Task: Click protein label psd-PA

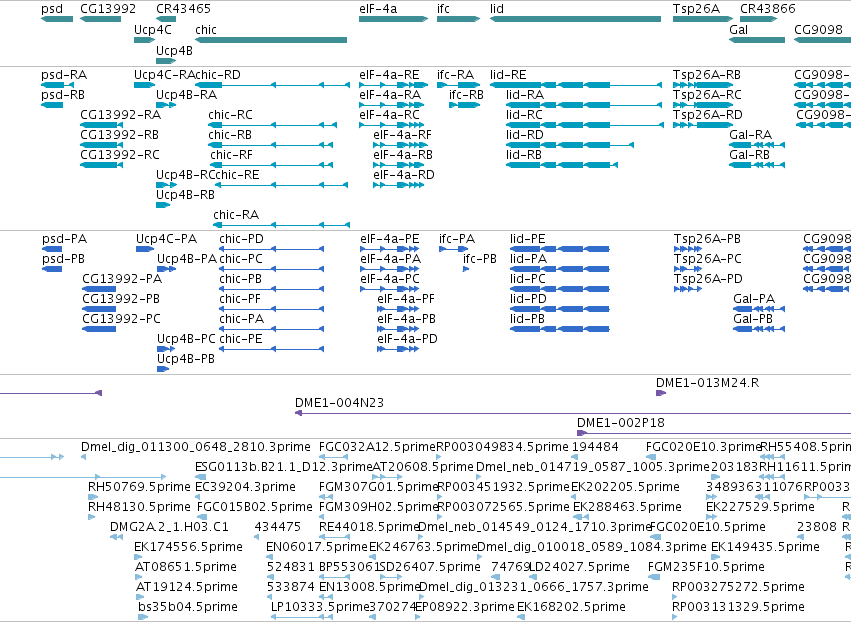Action: (65, 239)
